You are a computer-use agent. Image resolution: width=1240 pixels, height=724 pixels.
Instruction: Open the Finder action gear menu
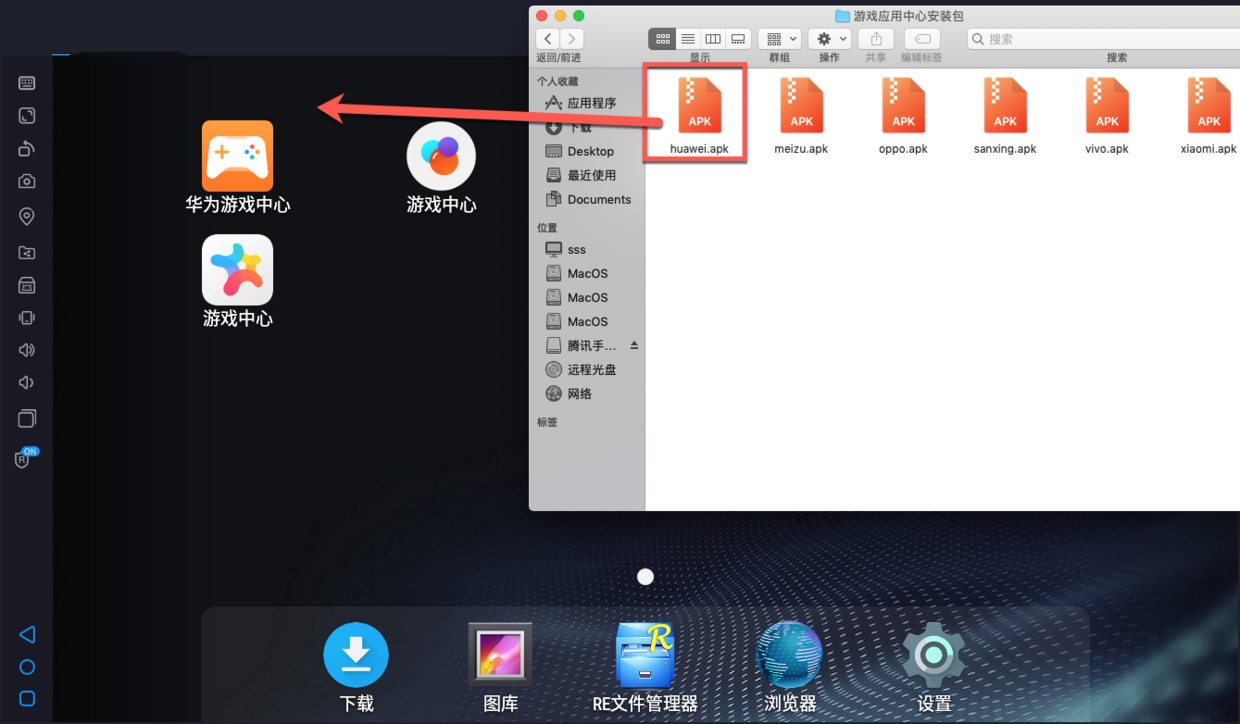tap(830, 39)
